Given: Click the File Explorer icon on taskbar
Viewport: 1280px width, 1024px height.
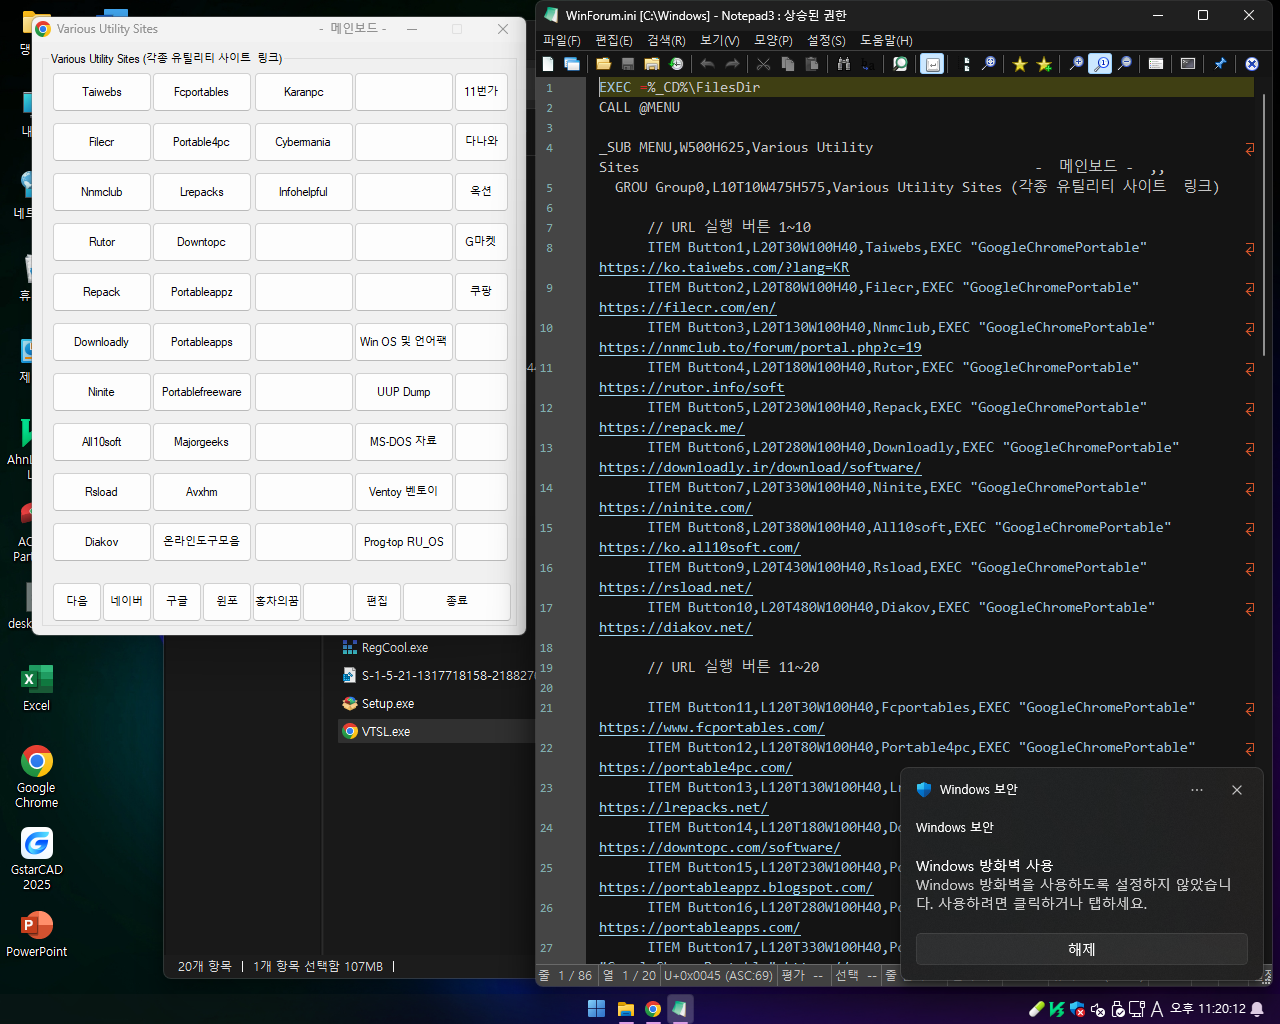Looking at the screenshot, I should (625, 1009).
